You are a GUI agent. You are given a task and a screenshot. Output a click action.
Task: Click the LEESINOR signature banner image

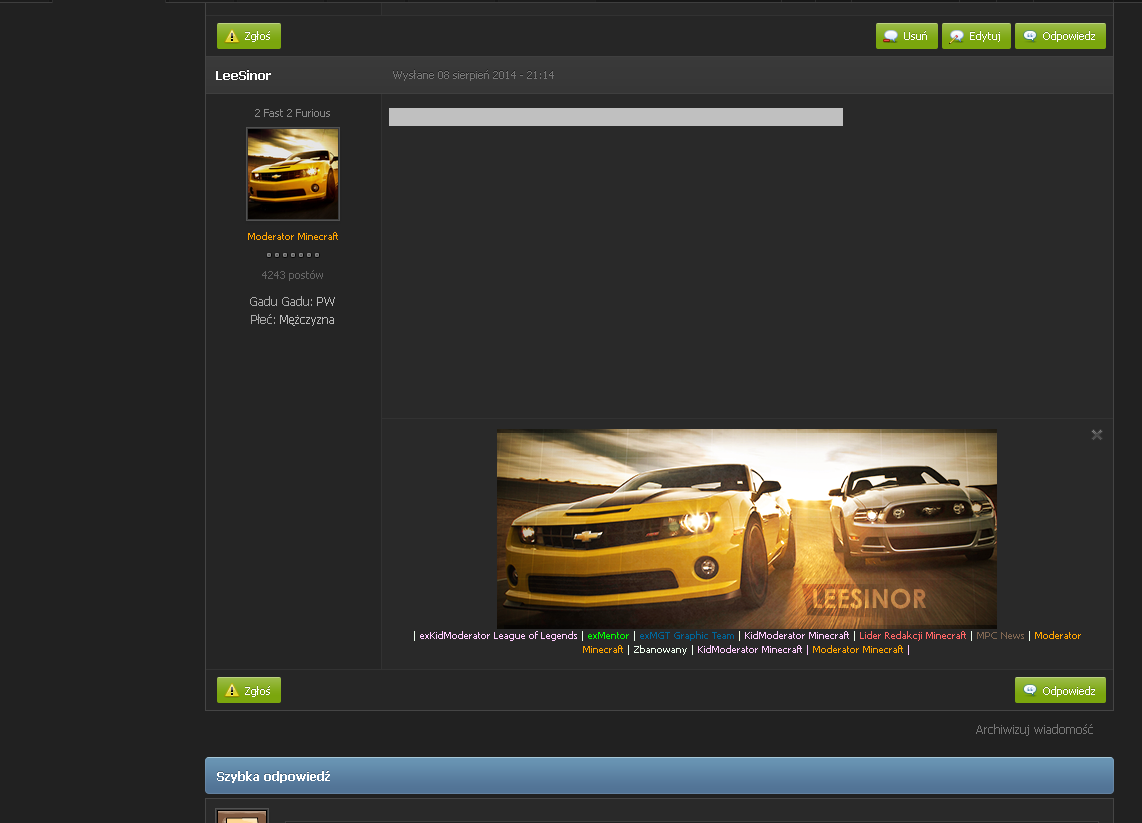tap(747, 529)
